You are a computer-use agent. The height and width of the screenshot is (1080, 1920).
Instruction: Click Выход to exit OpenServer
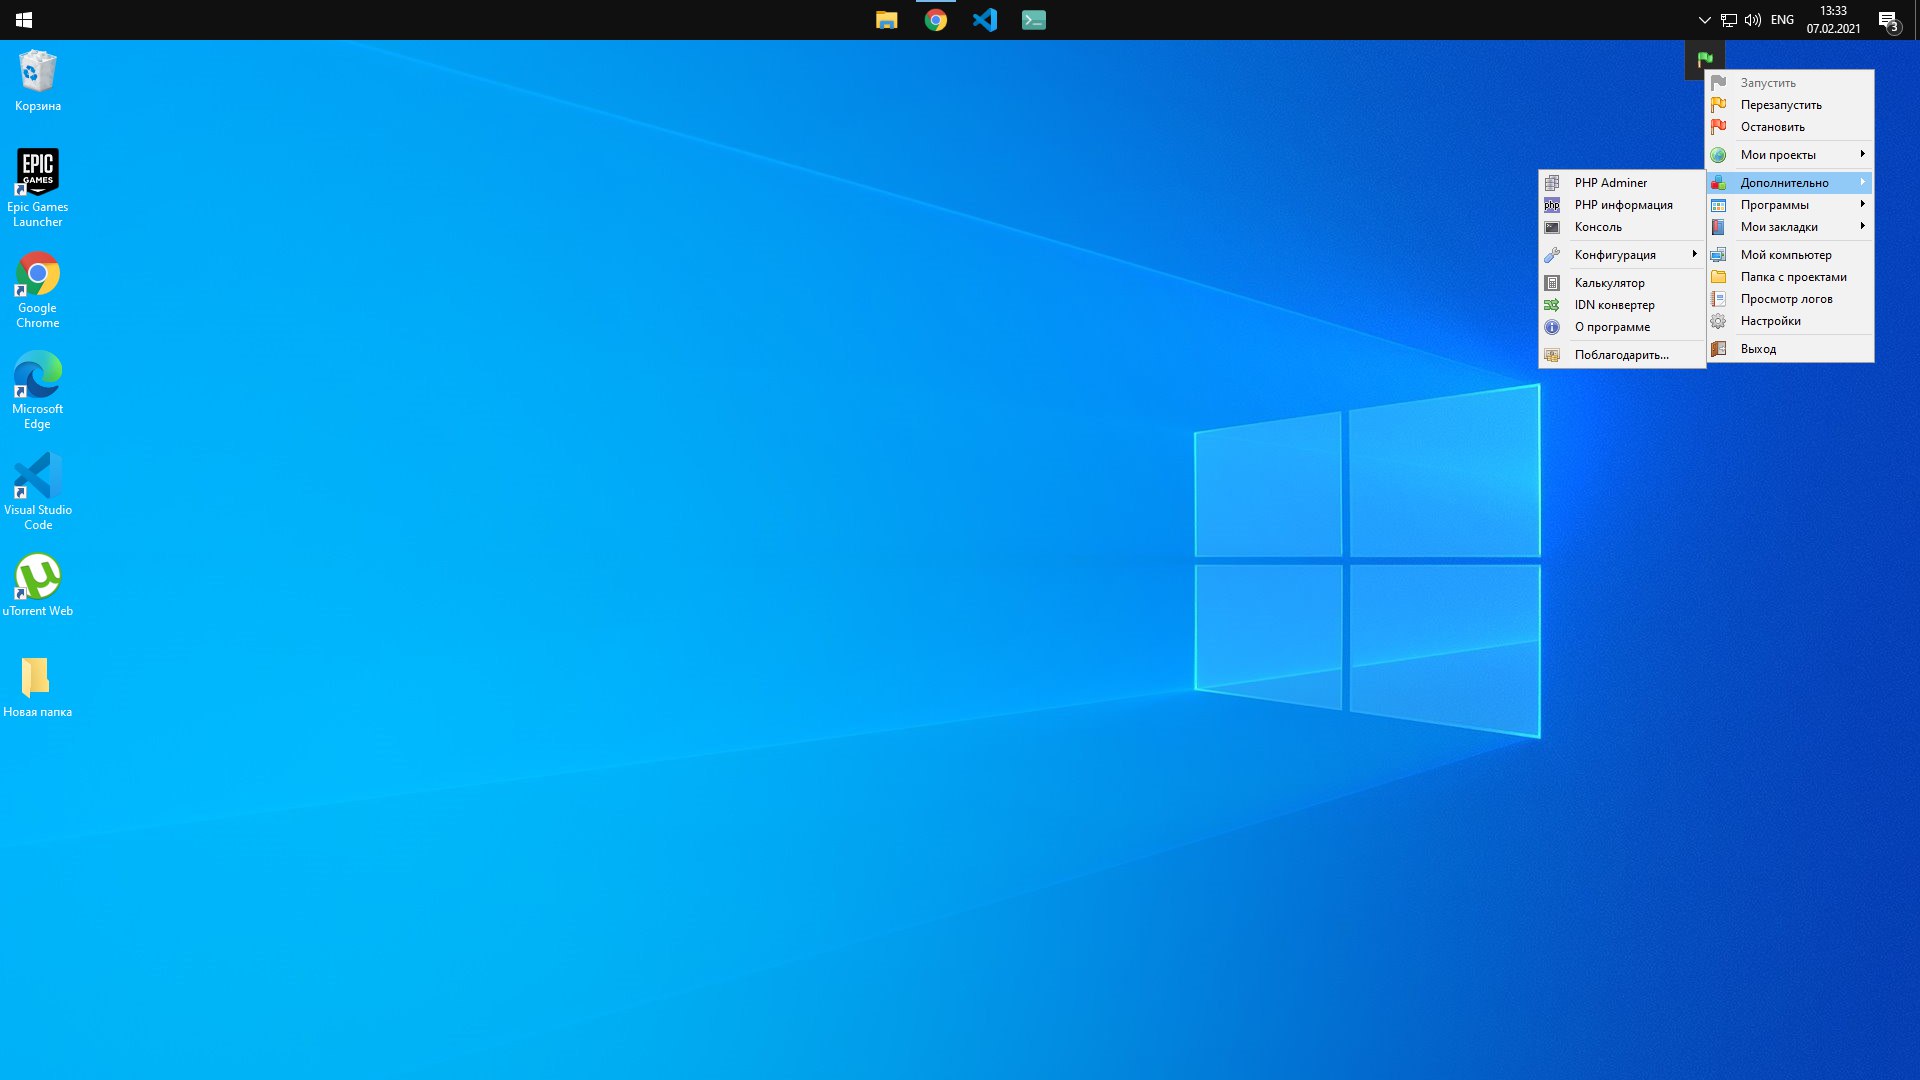1758,349
